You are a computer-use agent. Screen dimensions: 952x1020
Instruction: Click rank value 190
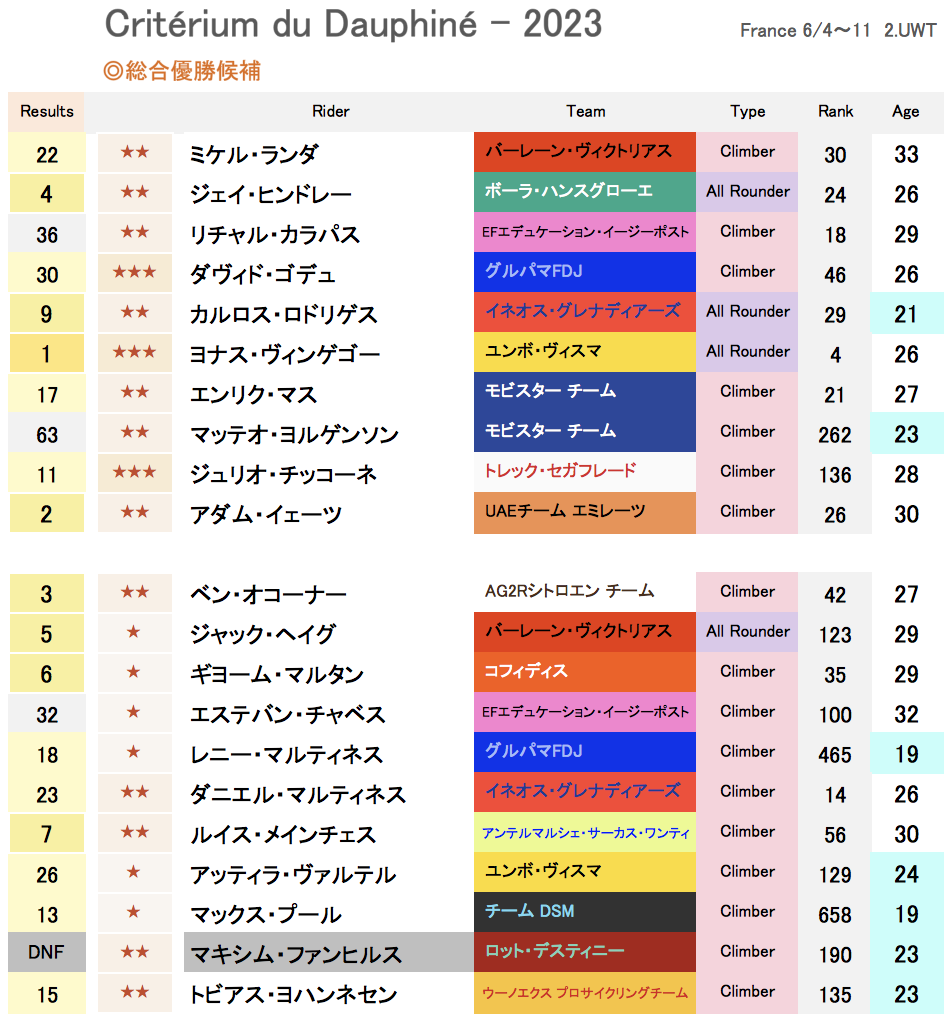(x=835, y=954)
